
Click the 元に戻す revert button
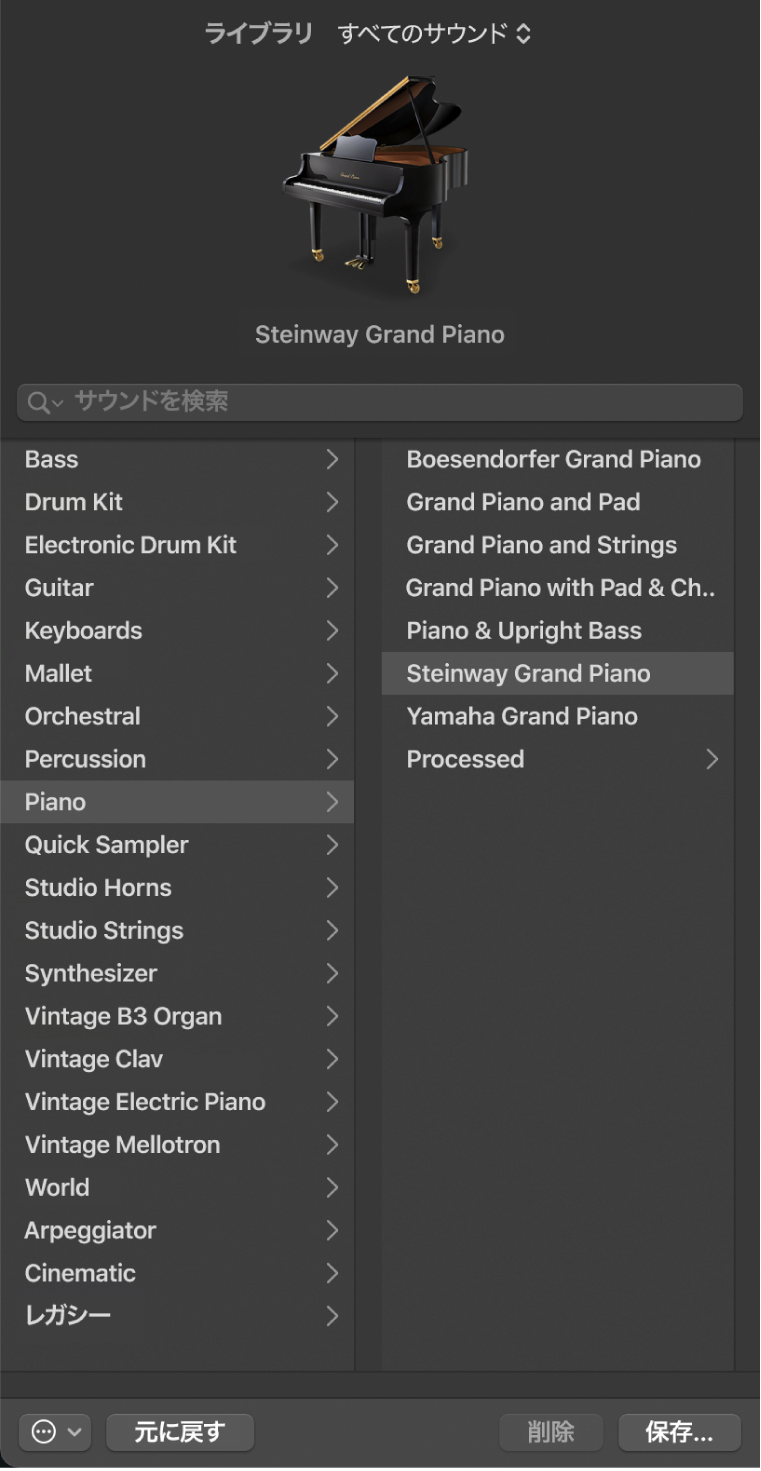click(x=180, y=1432)
